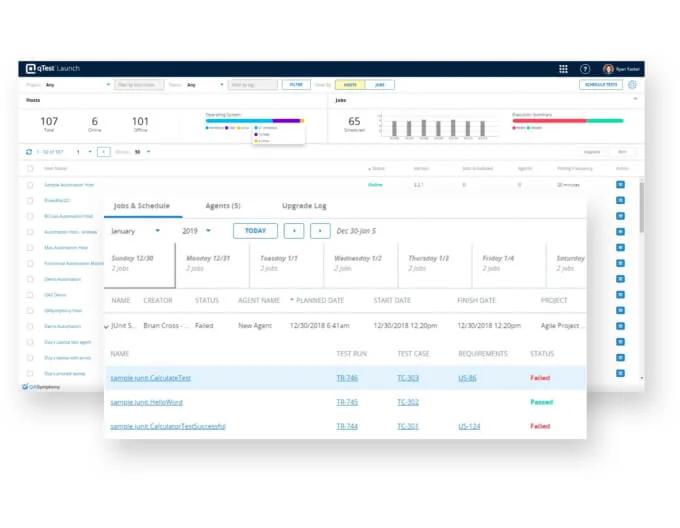
Task: Open the settings gear icon
Action: (x=632, y=85)
